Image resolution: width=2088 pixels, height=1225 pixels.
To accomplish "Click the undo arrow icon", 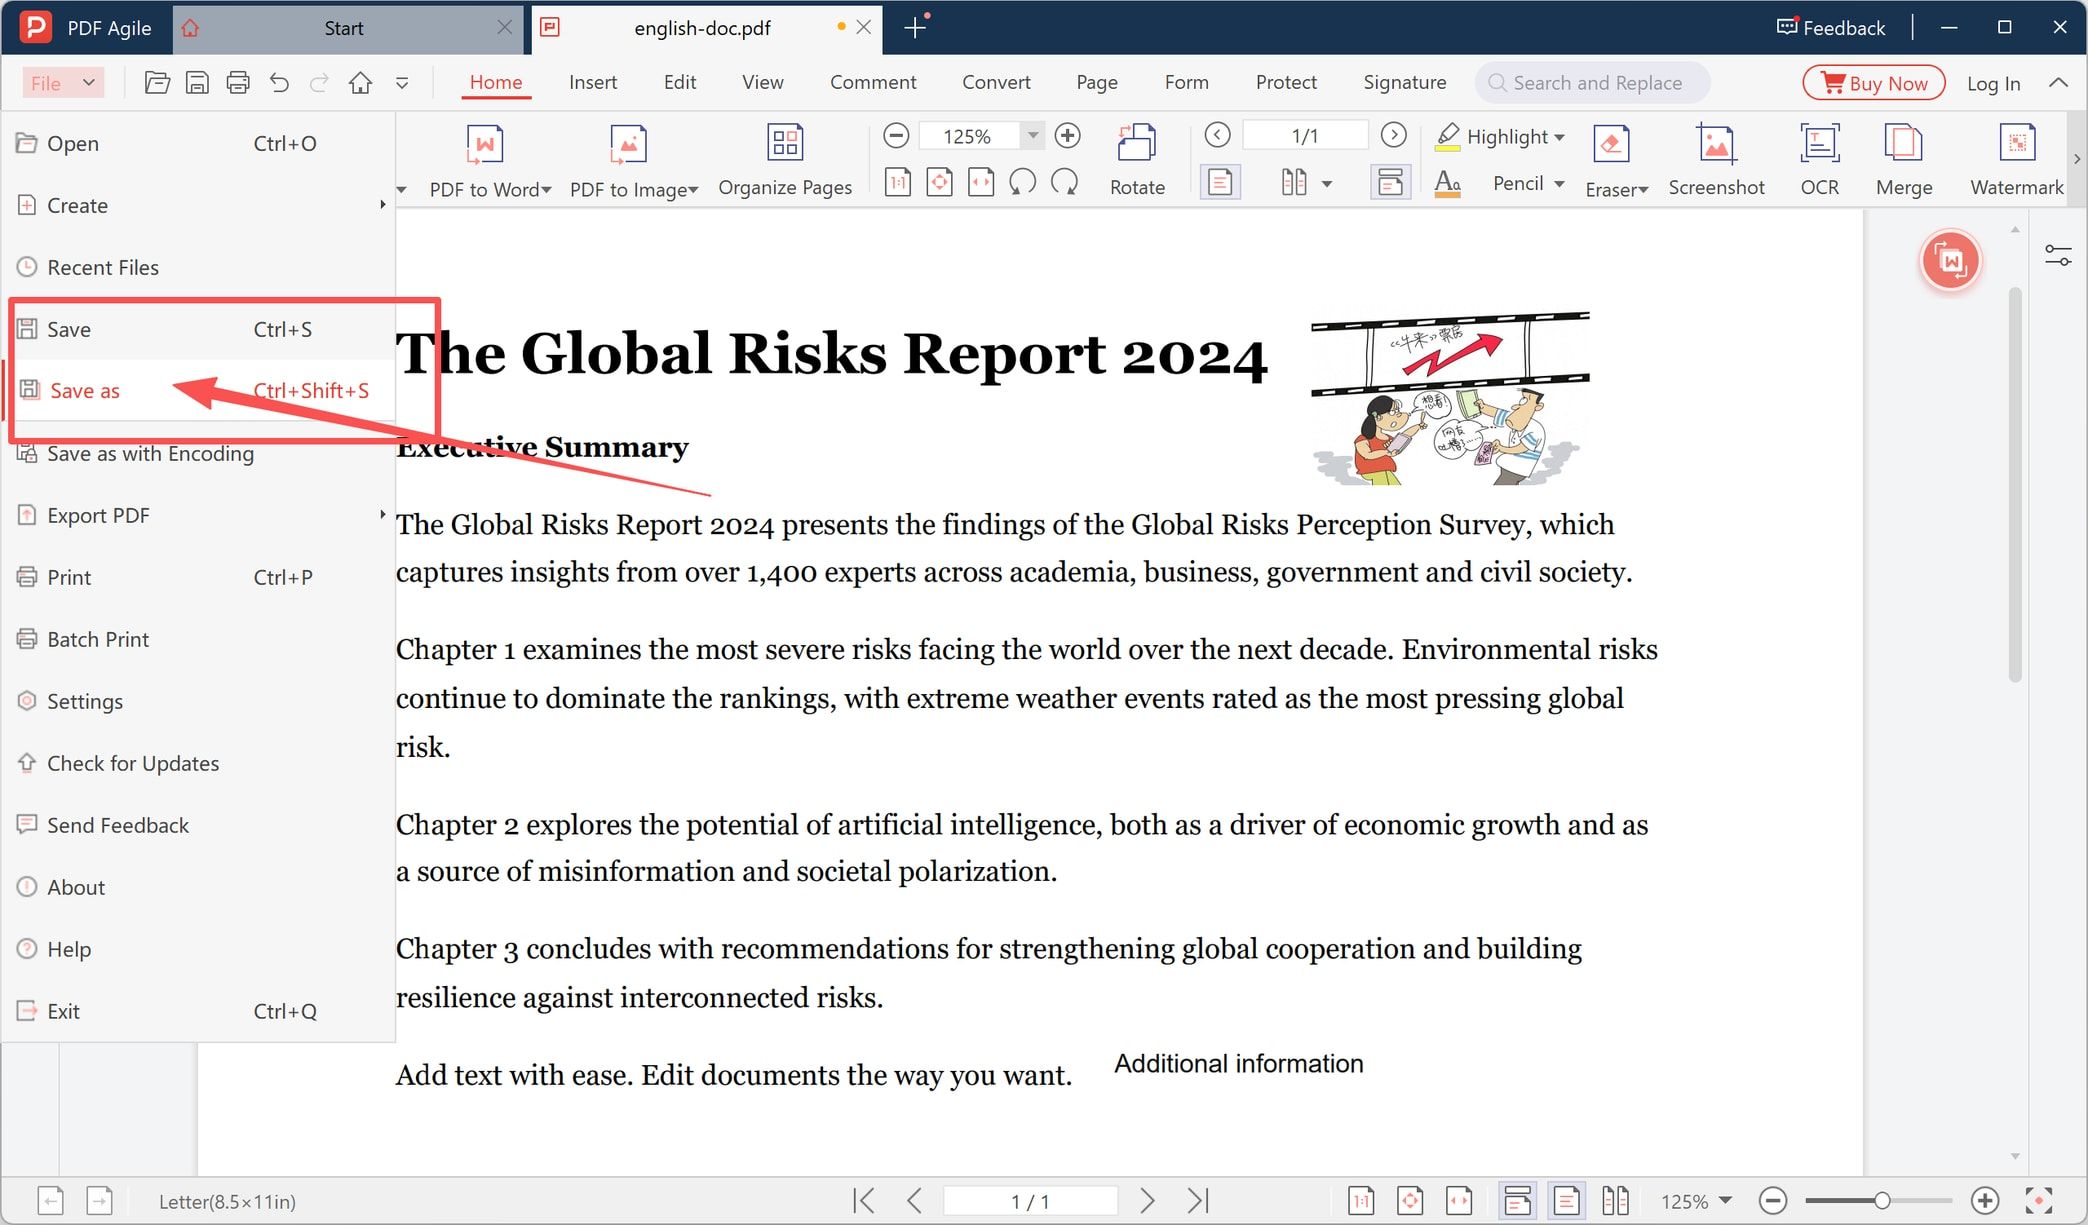I will coord(279,83).
